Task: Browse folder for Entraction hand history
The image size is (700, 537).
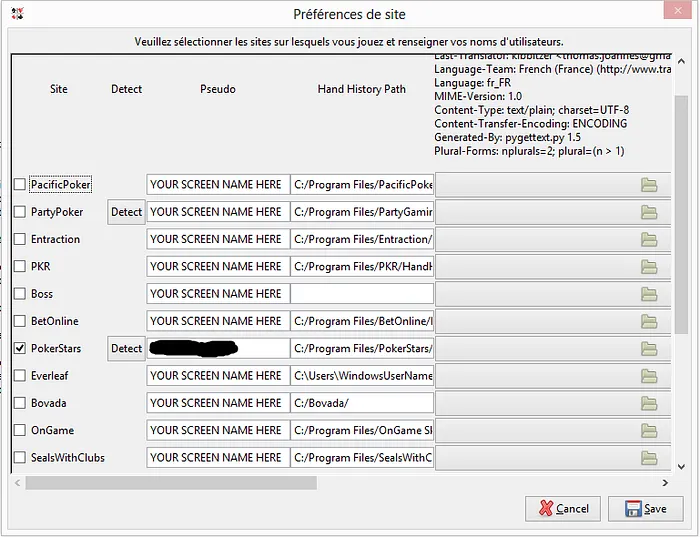Action: (x=553, y=239)
